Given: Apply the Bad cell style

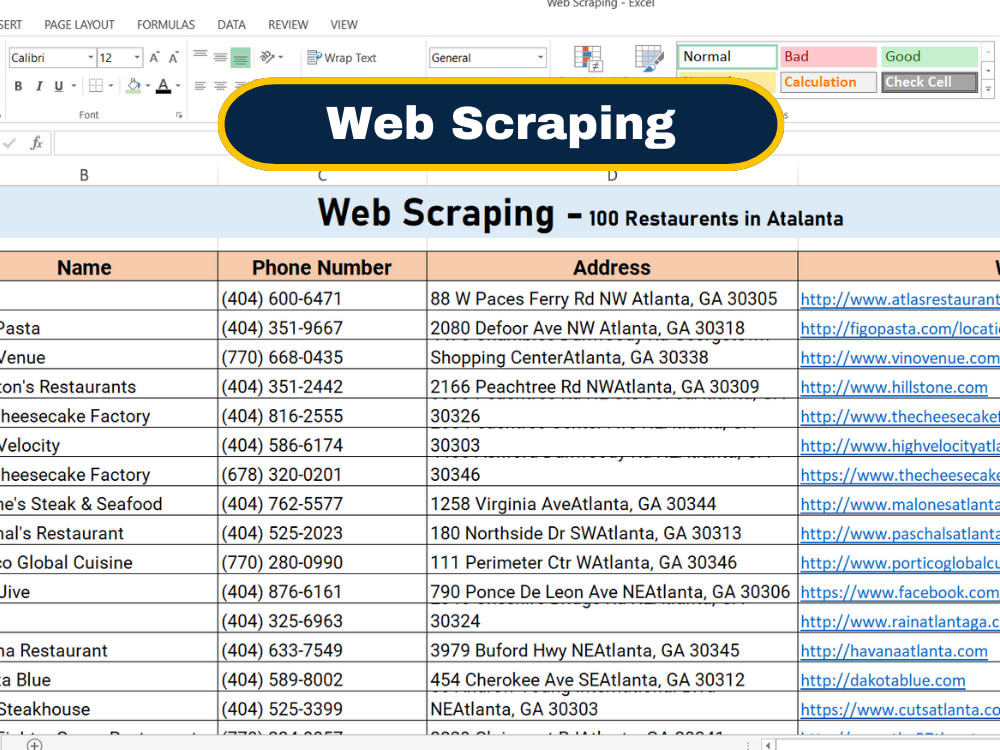Looking at the screenshot, I should click(828, 57).
